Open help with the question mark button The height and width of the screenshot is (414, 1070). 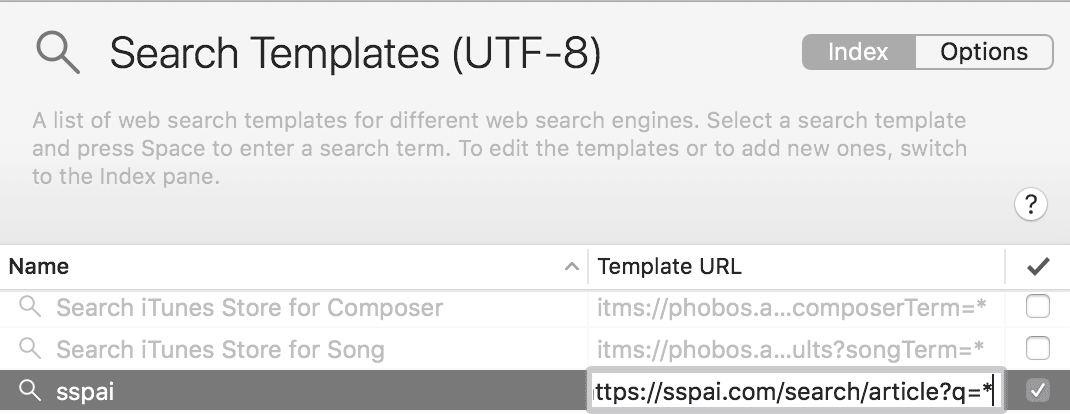click(x=1030, y=205)
